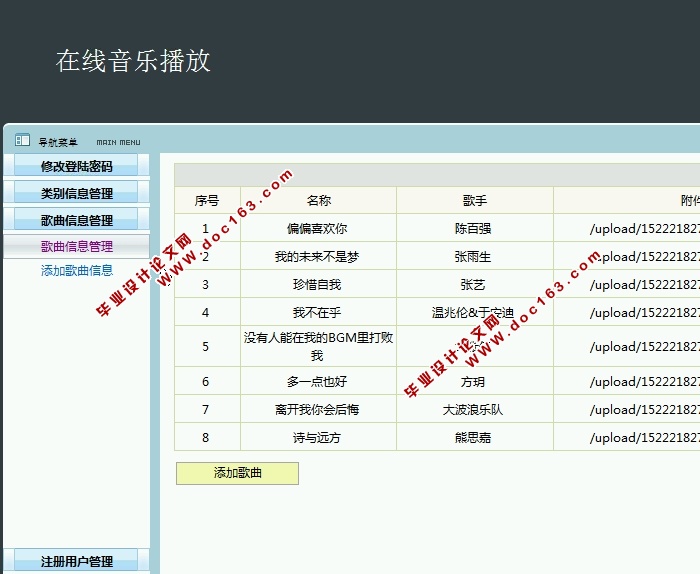Expand the 修改登陆密码 menu section
700x574 pixels.
pos(76,166)
